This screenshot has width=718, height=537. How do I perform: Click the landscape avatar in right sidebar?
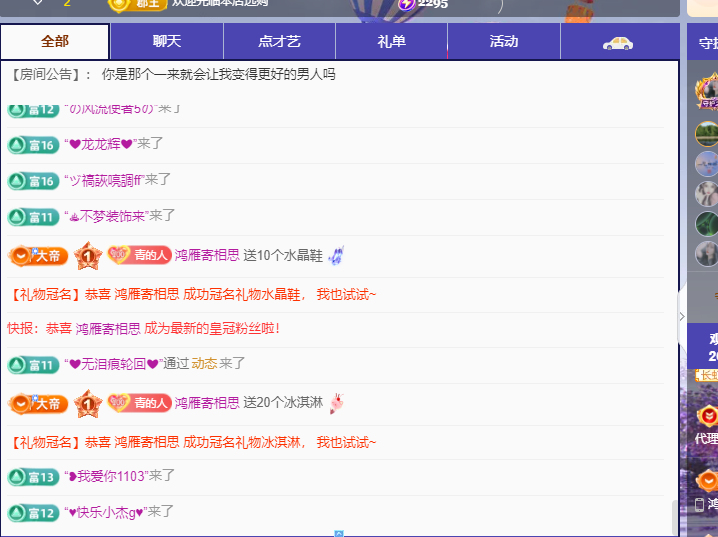(x=707, y=134)
